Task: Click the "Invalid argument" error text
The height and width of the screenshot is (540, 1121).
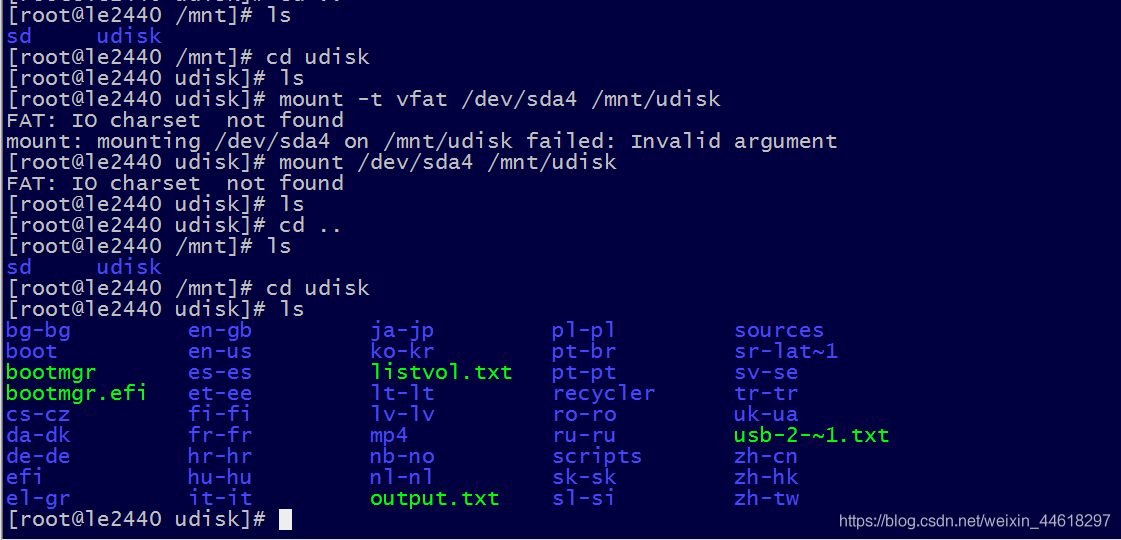Action: (x=733, y=141)
